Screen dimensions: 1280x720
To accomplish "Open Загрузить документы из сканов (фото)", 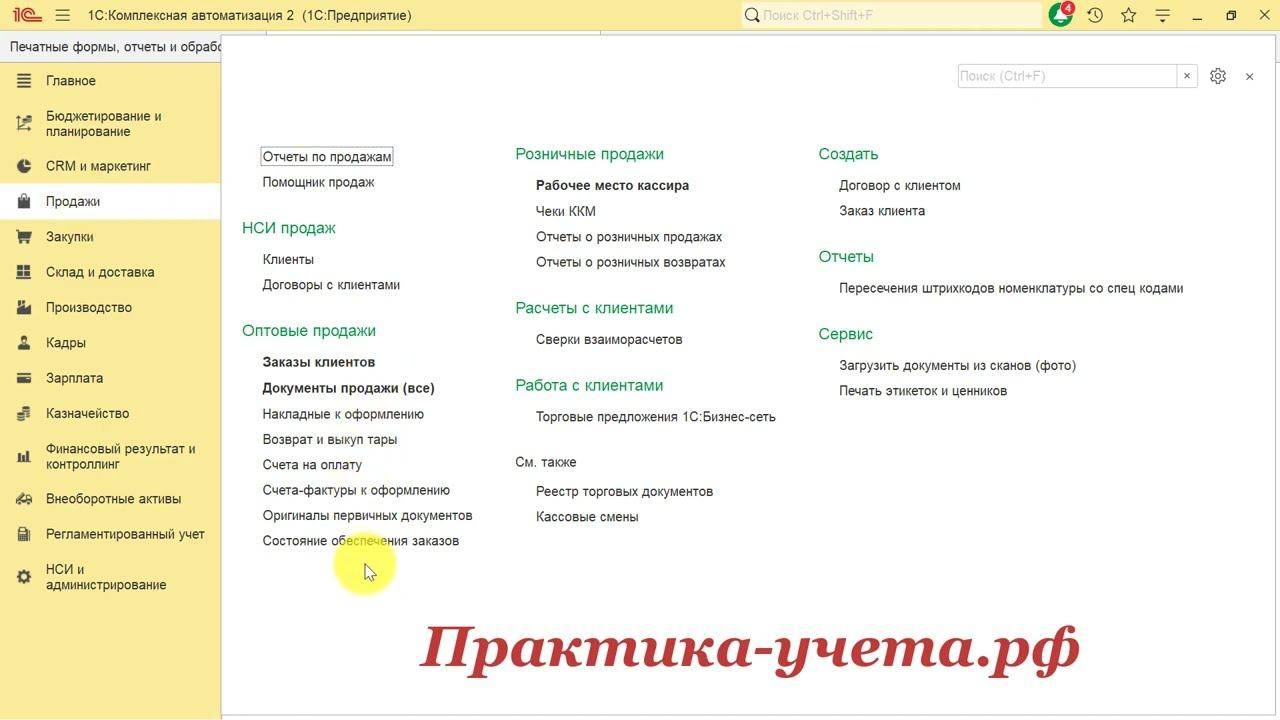I will pos(958,365).
